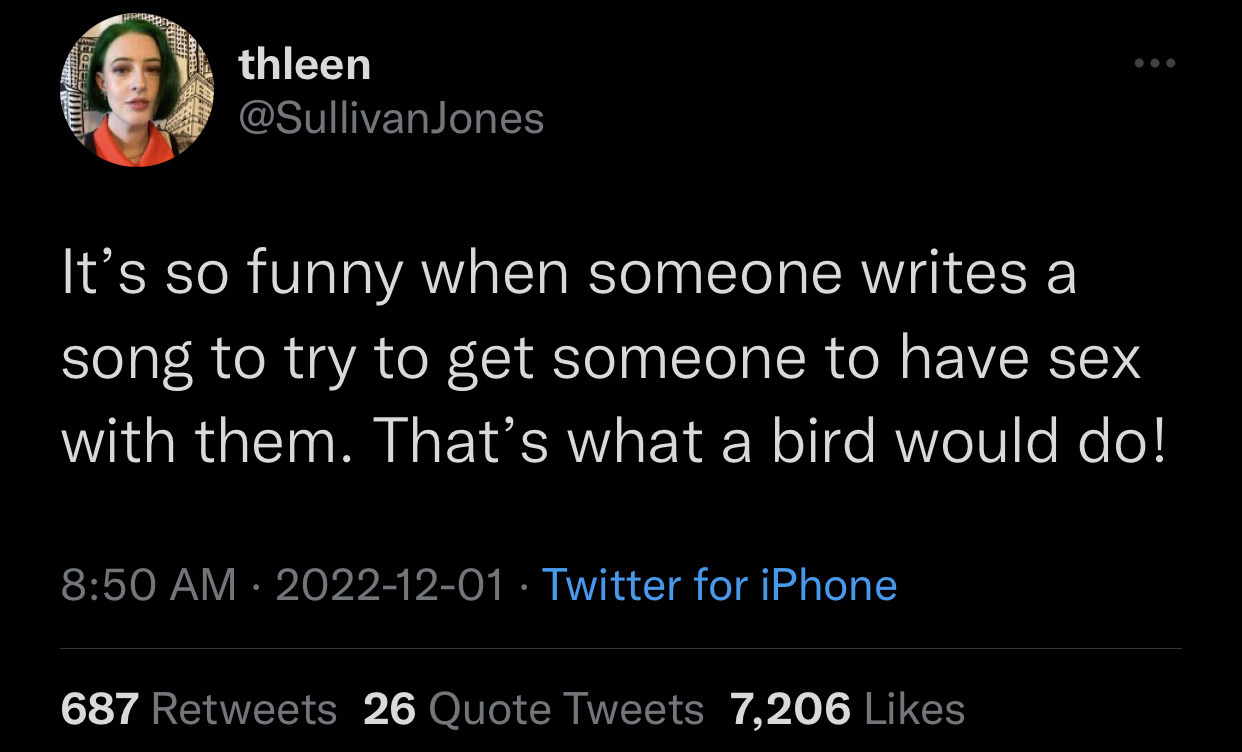Viewport: 1242px width, 752px height.
Task: Click the bold 7,206 count
Action: click(791, 709)
